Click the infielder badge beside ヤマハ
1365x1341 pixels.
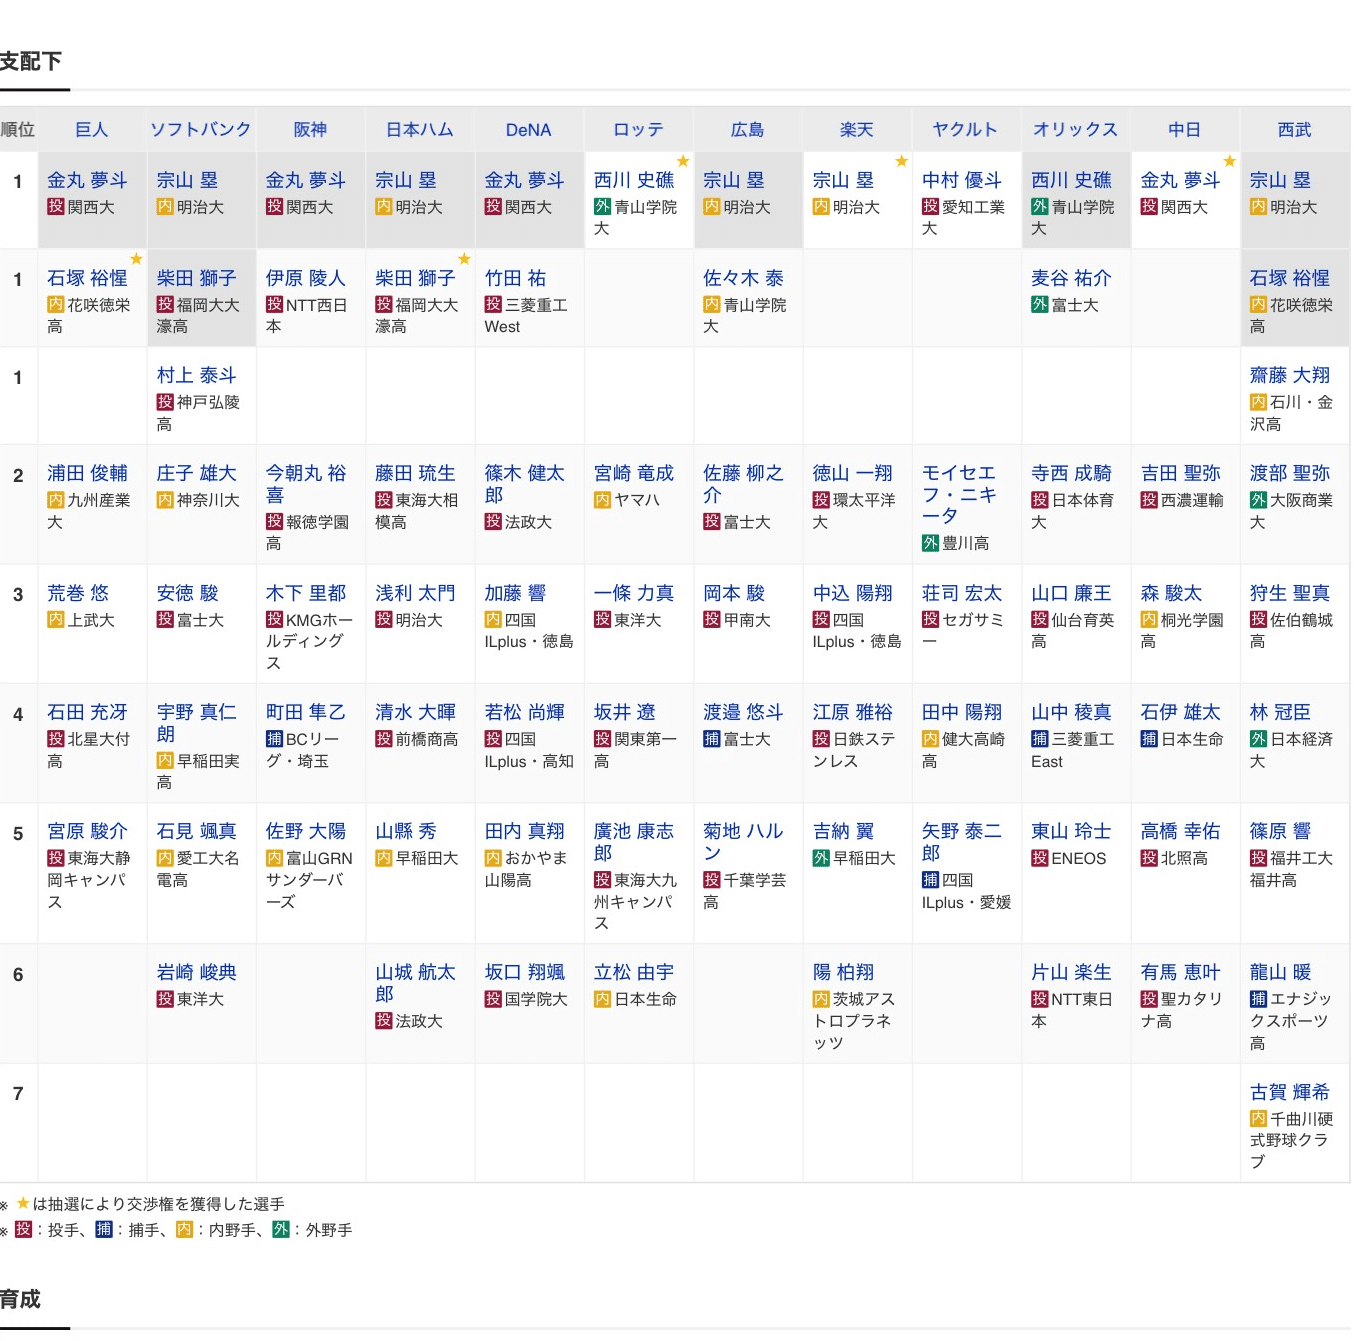(602, 500)
